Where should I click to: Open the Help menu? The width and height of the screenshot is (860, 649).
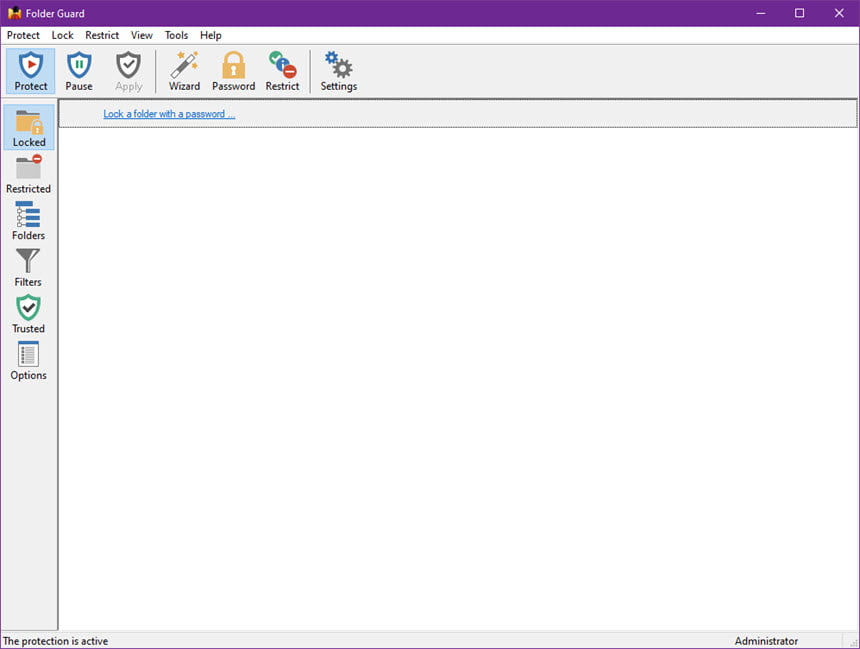[x=211, y=35]
